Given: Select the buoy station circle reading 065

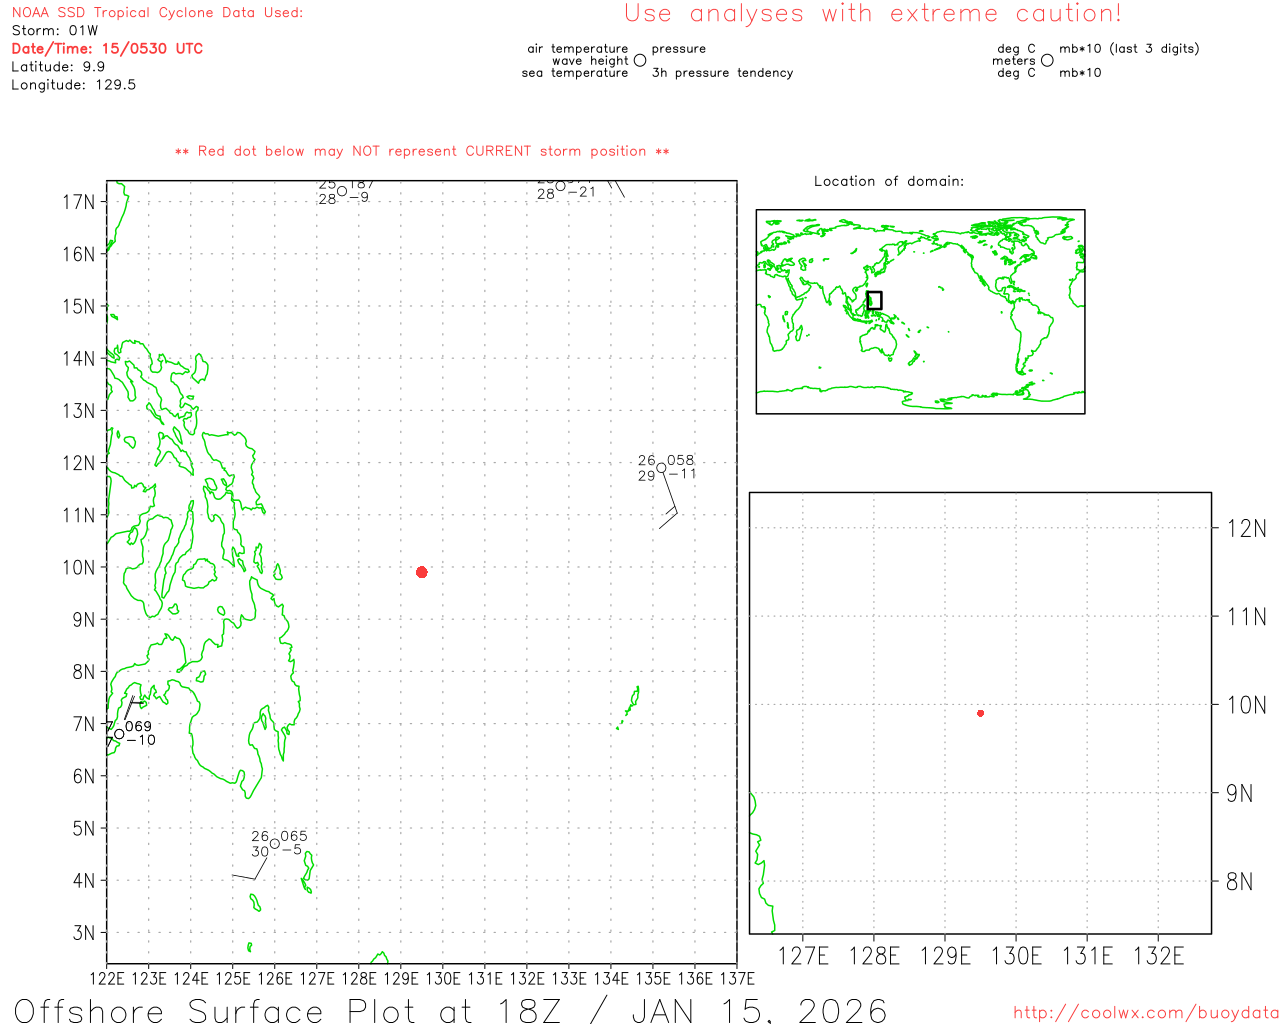Looking at the screenshot, I should 275,843.
